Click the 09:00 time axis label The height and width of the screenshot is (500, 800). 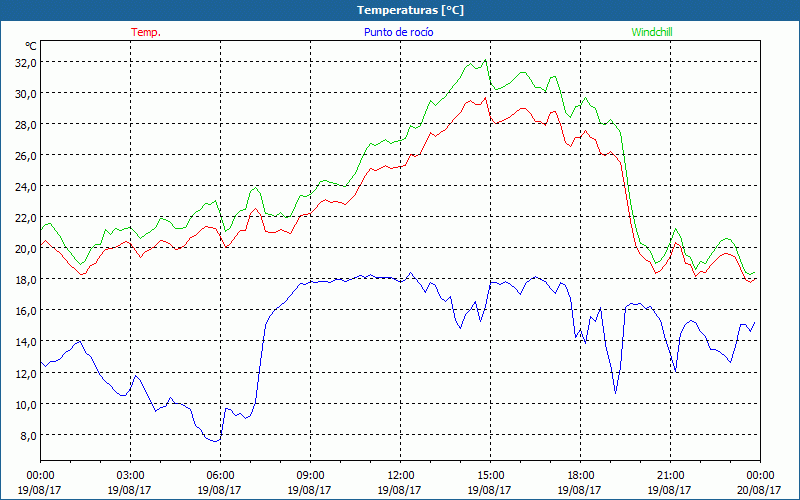310,476
